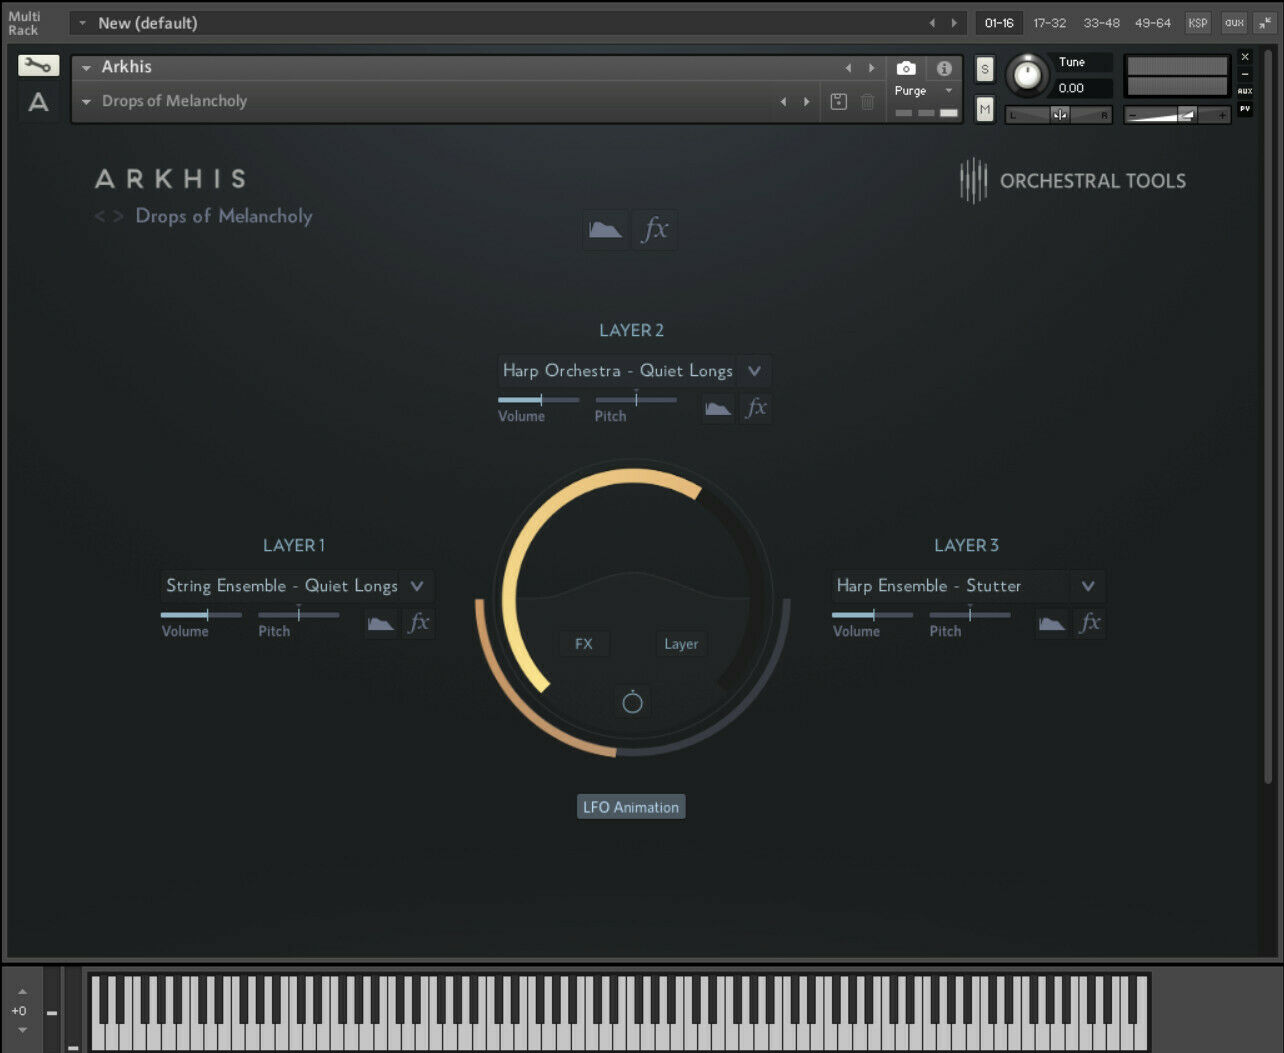This screenshot has width=1284, height=1053.
Task: Go to previous snapshot before Drops of Melancholy
Action: tap(783, 101)
